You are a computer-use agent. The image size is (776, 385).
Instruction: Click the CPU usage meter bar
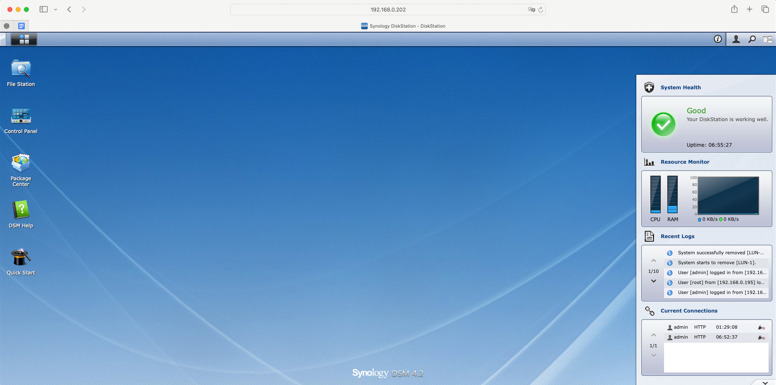tap(655, 194)
